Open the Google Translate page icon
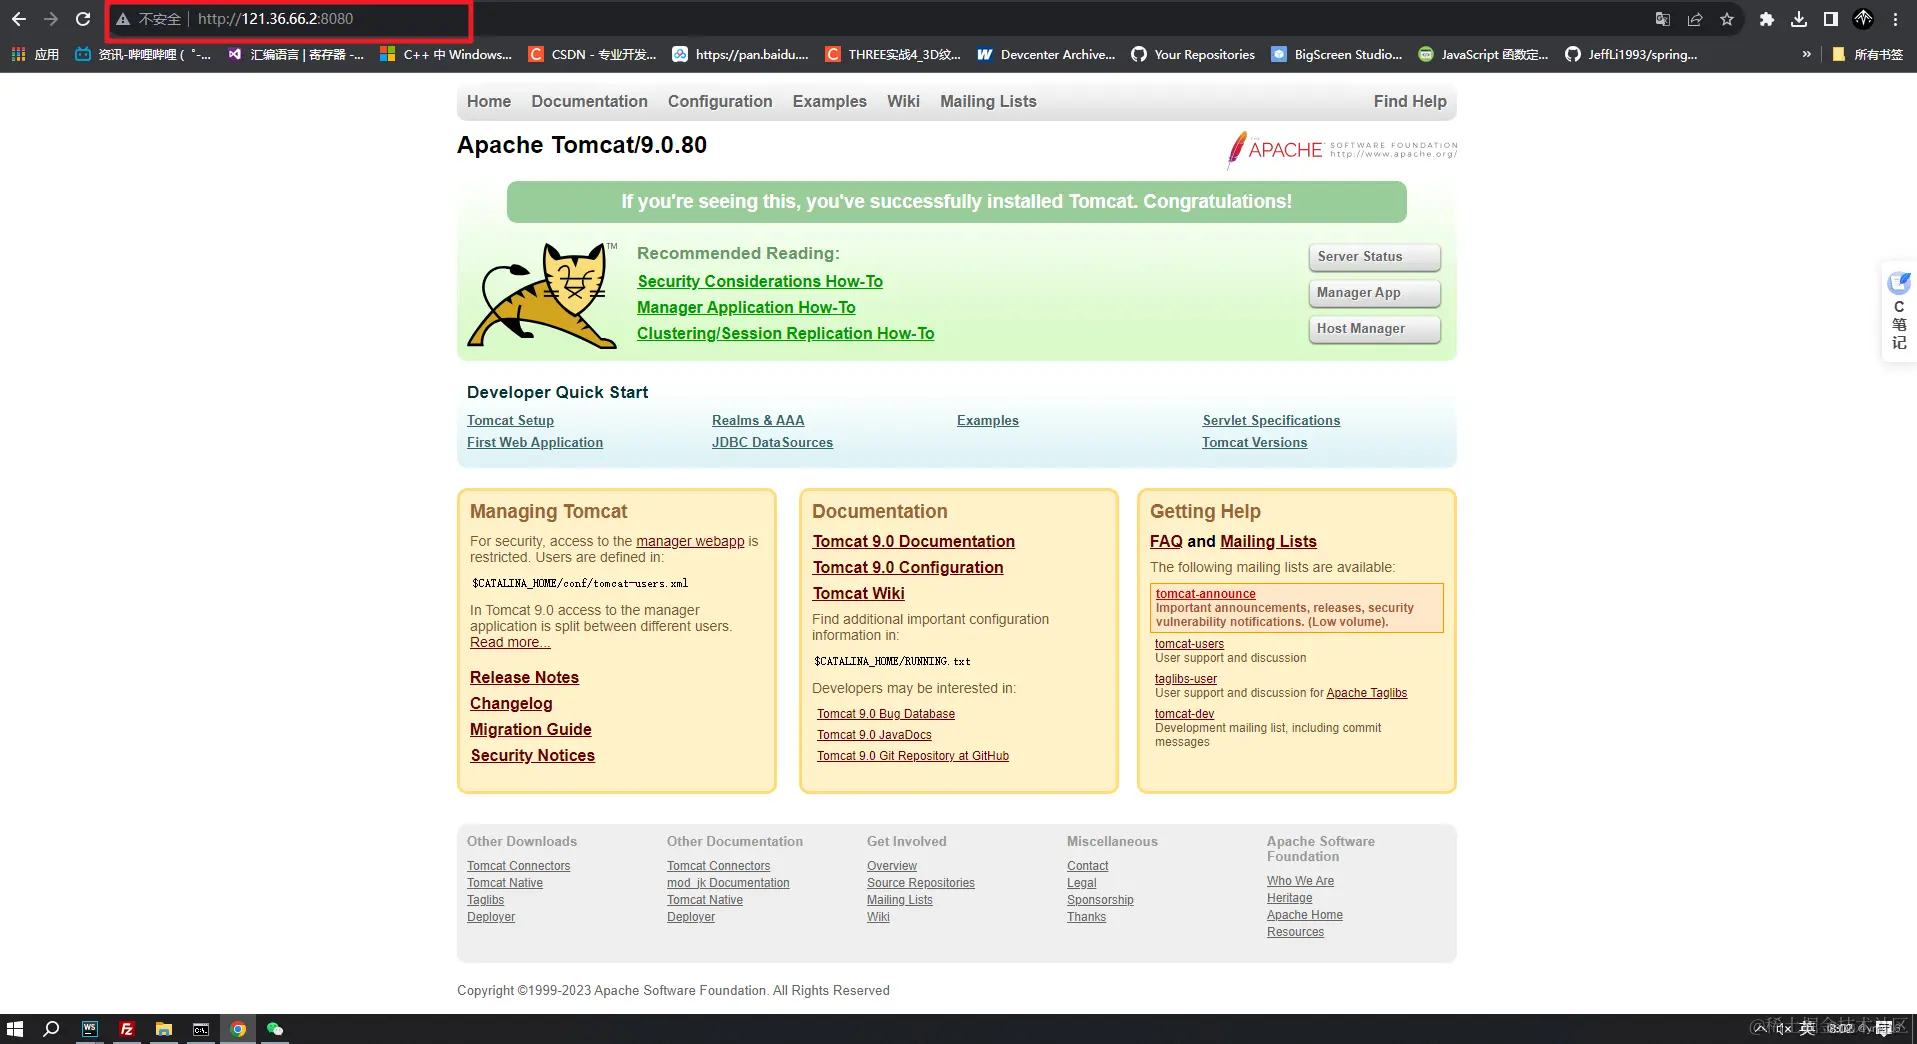Image resolution: width=1917 pixels, height=1044 pixels. coord(1662,19)
